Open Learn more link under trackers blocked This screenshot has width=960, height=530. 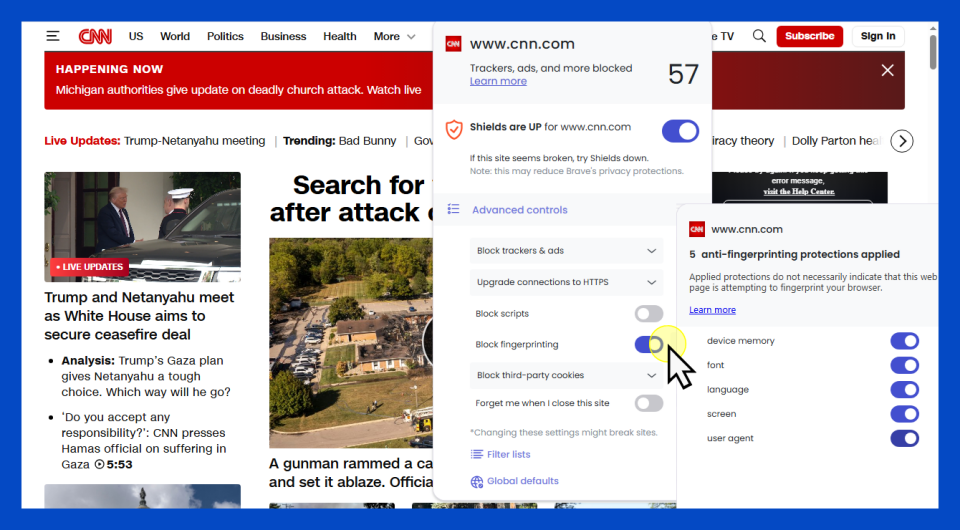[x=498, y=81]
